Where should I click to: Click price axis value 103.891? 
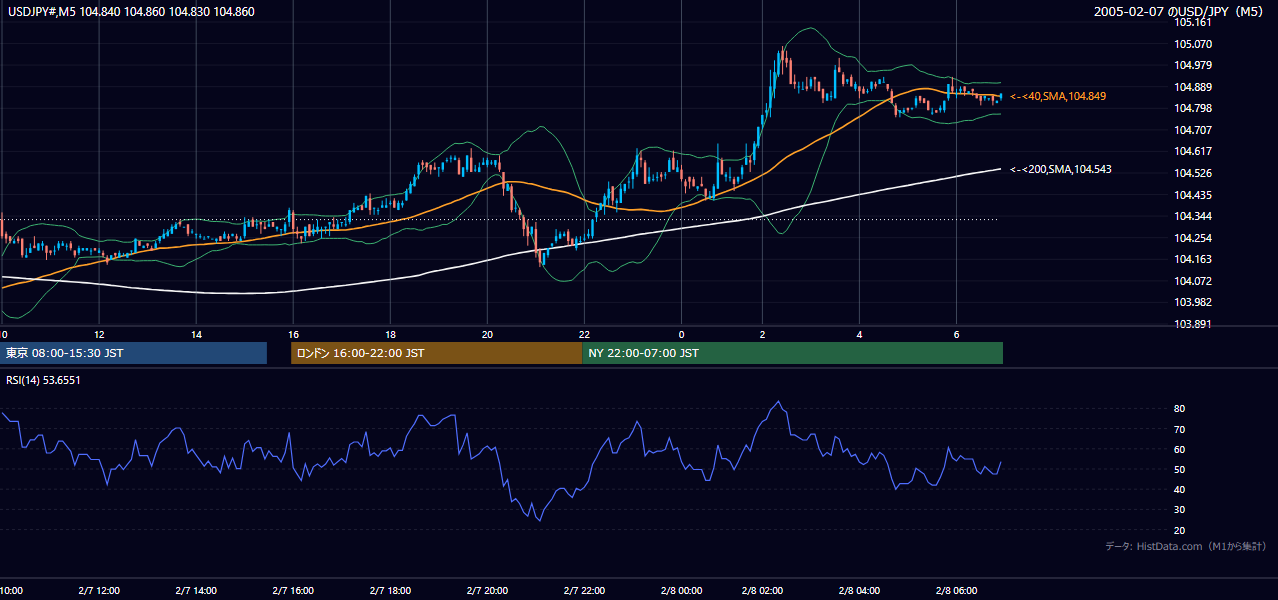1193,324
